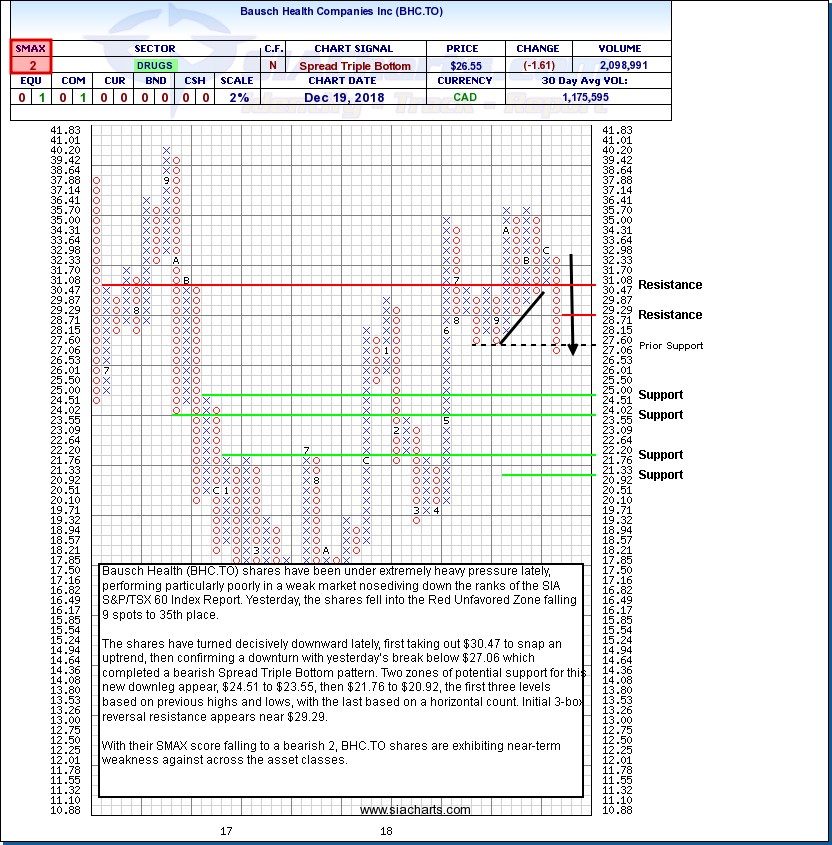Select the red SMAX score box showing 2

[x=31, y=64]
